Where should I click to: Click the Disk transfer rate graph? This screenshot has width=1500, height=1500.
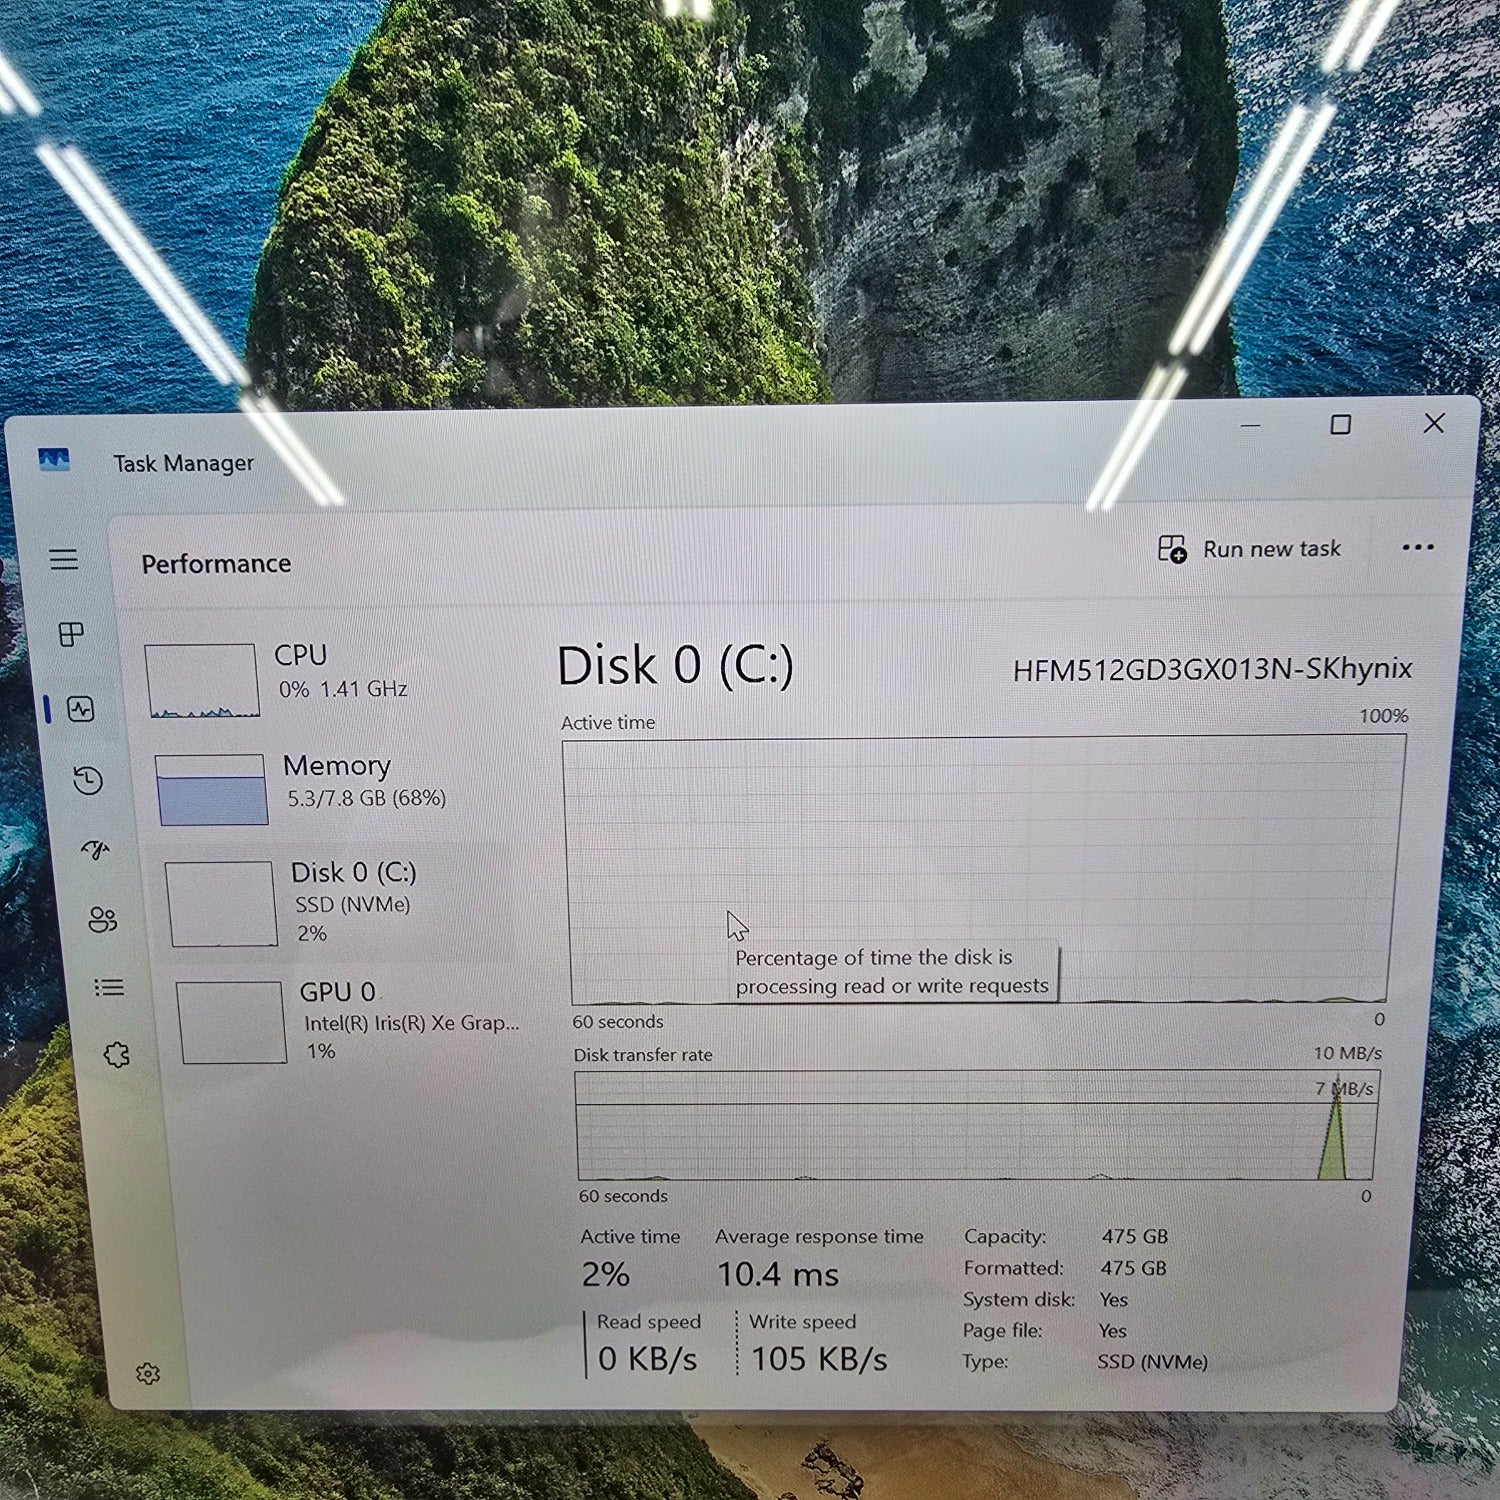click(x=975, y=1125)
